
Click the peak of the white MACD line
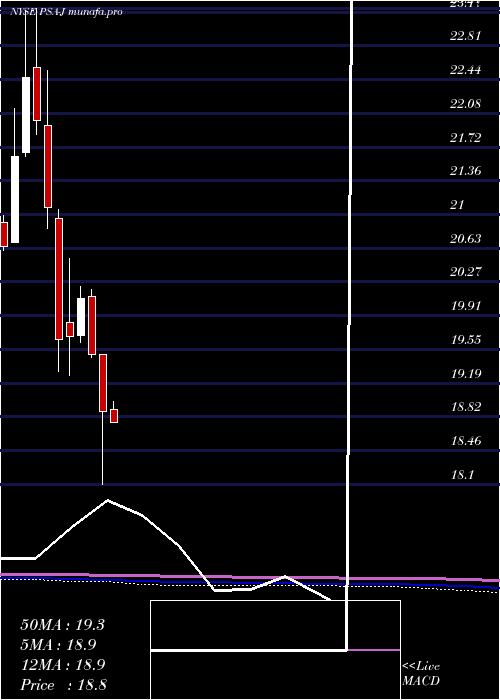(108, 500)
